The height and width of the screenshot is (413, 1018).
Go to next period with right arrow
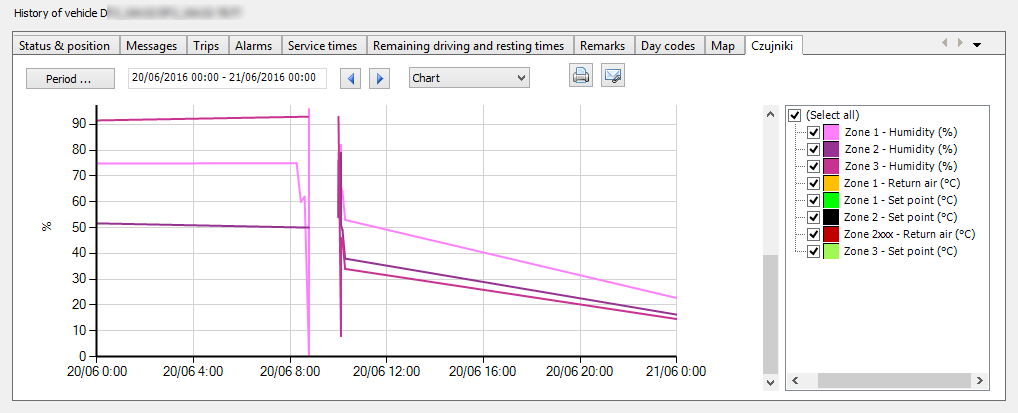pos(379,78)
